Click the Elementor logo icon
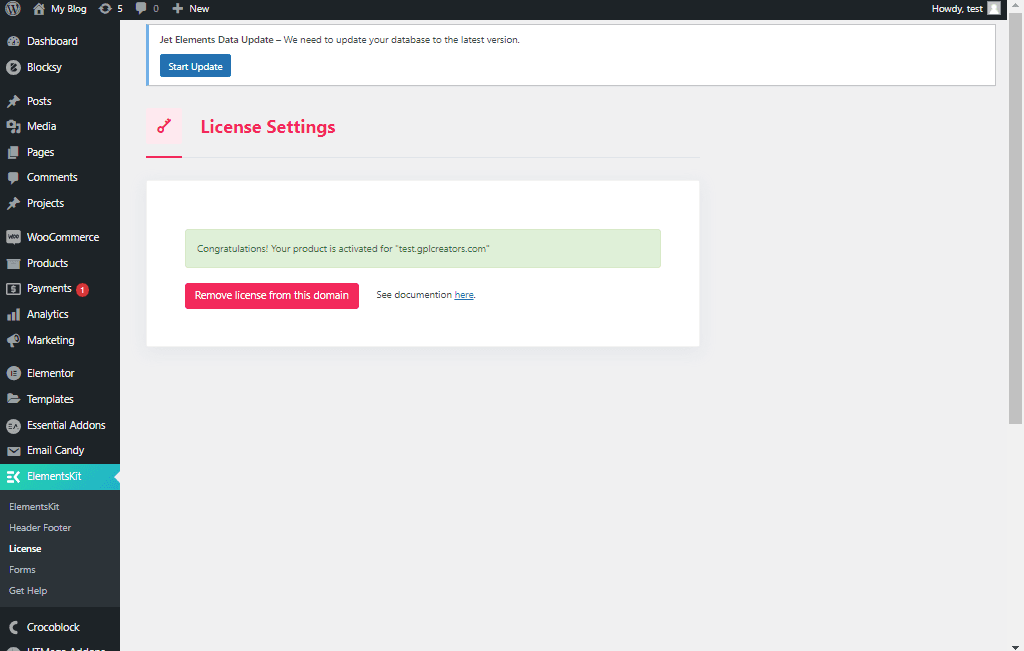The height and width of the screenshot is (651, 1024). tap(13, 373)
